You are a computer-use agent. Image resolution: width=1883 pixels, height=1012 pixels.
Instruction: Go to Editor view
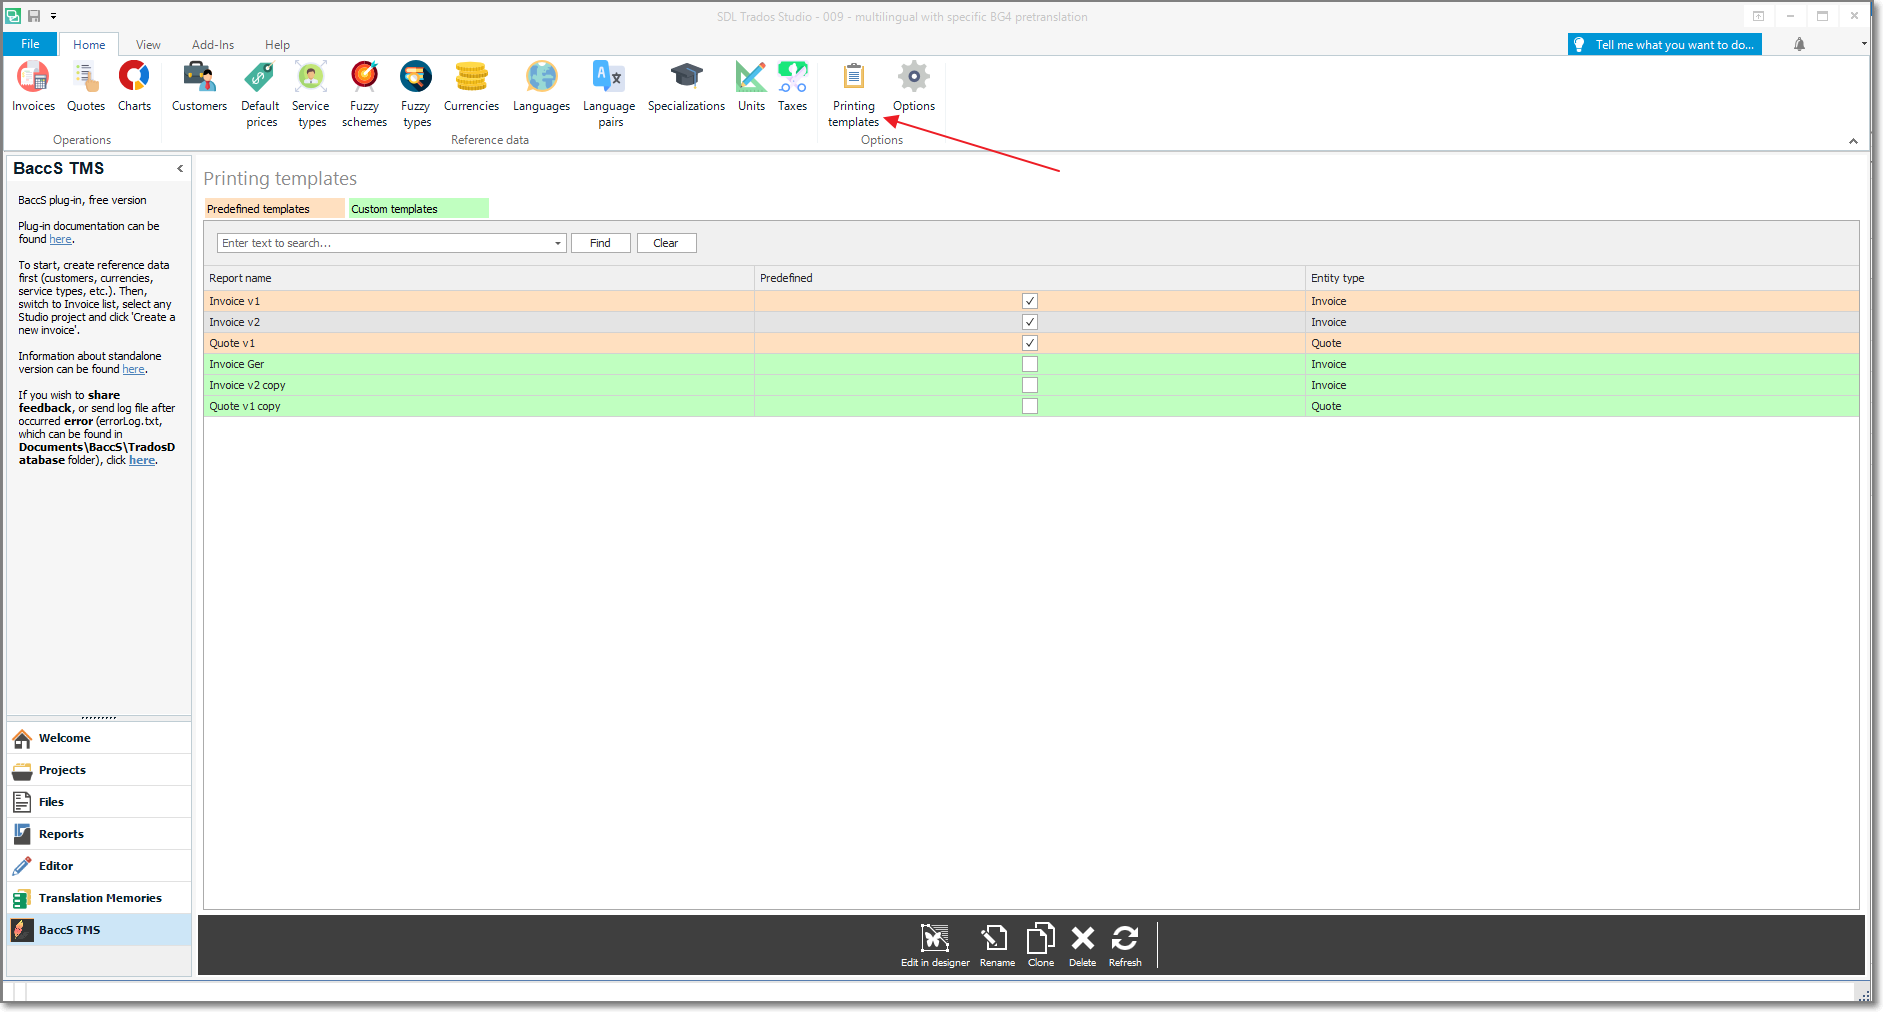[98, 866]
